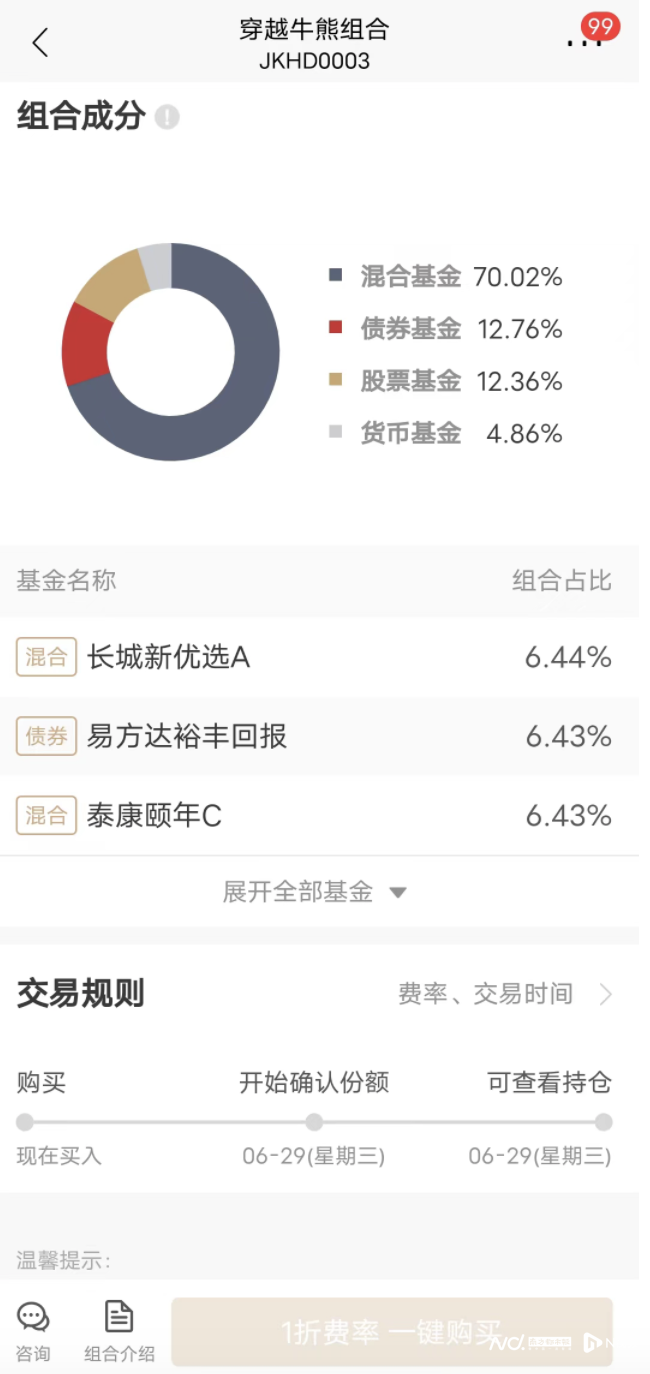
Task: Open 咨询 chat icon
Action: (33, 1317)
